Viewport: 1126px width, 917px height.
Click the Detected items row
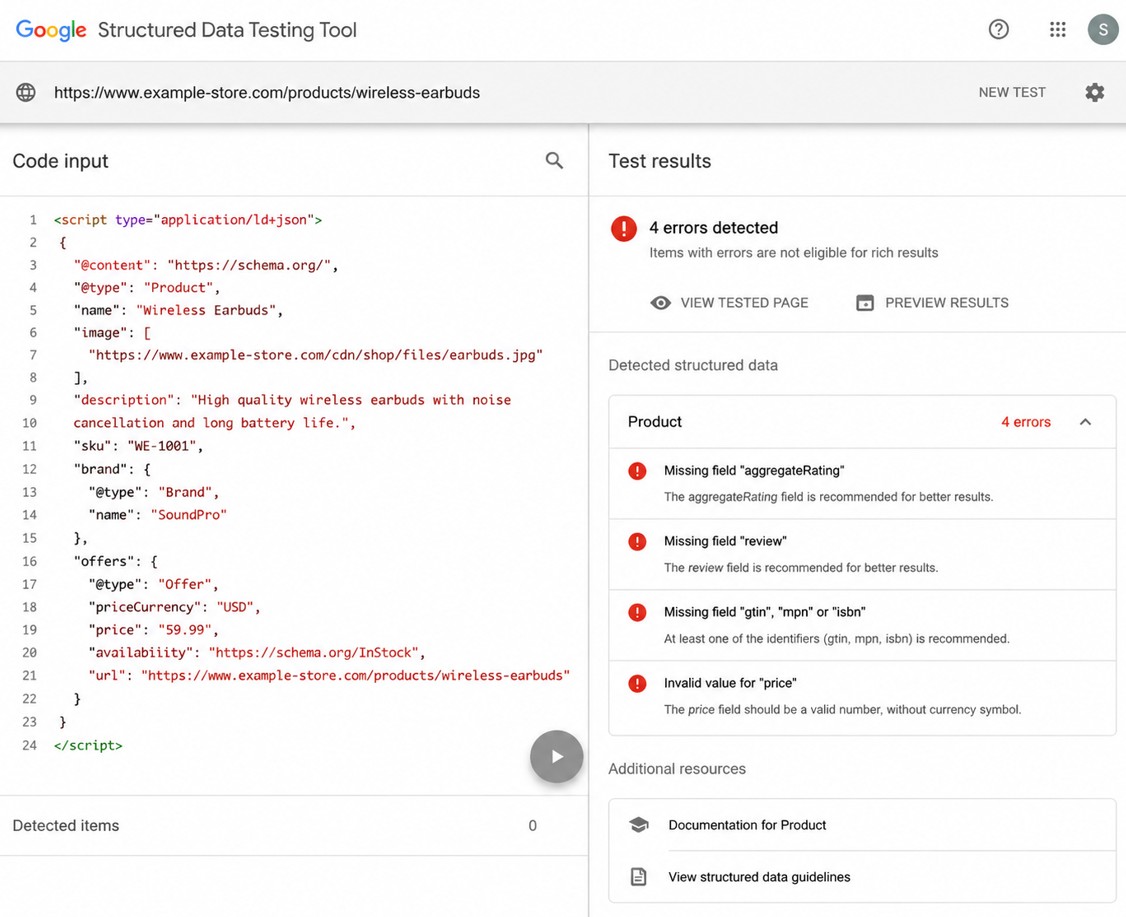coord(294,826)
